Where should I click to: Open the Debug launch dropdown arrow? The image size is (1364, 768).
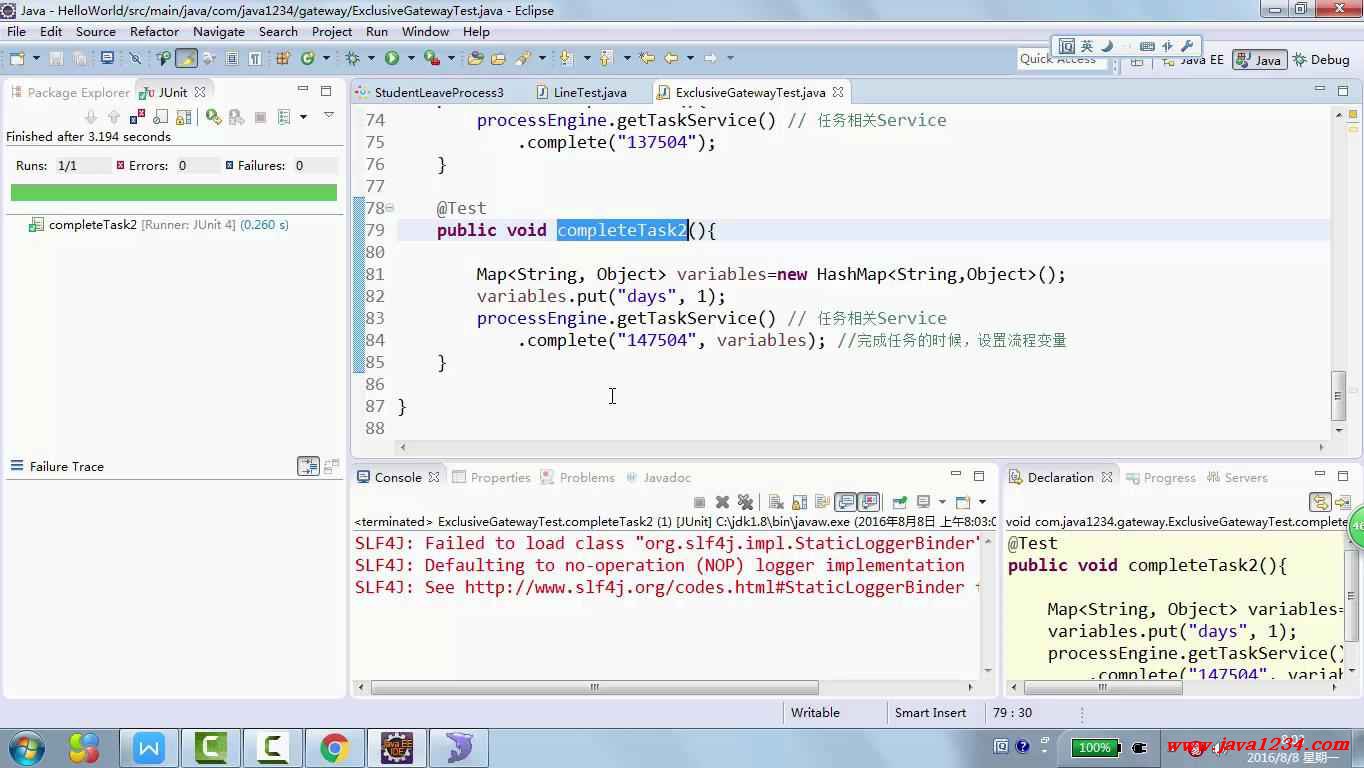pos(370,59)
